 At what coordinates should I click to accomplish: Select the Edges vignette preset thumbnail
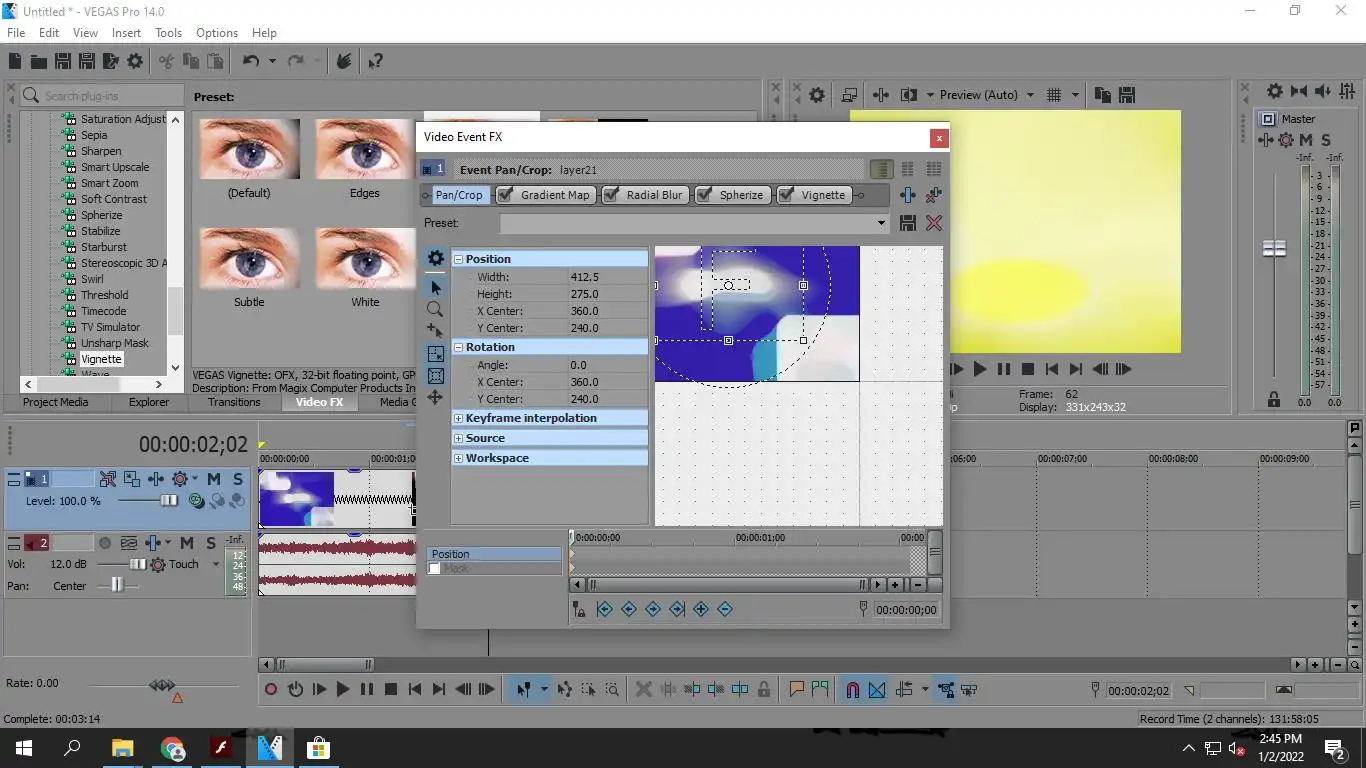click(365, 150)
